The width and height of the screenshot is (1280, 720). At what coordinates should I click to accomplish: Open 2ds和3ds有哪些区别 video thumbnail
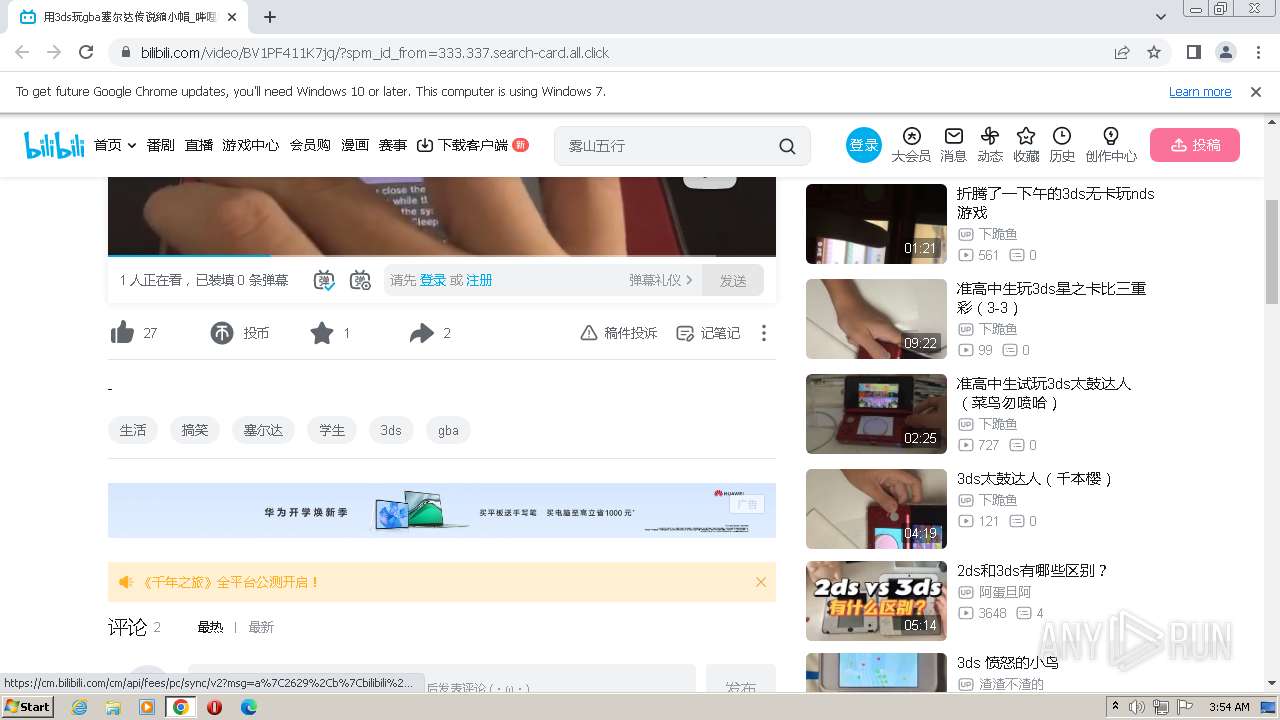[x=876, y=601]
